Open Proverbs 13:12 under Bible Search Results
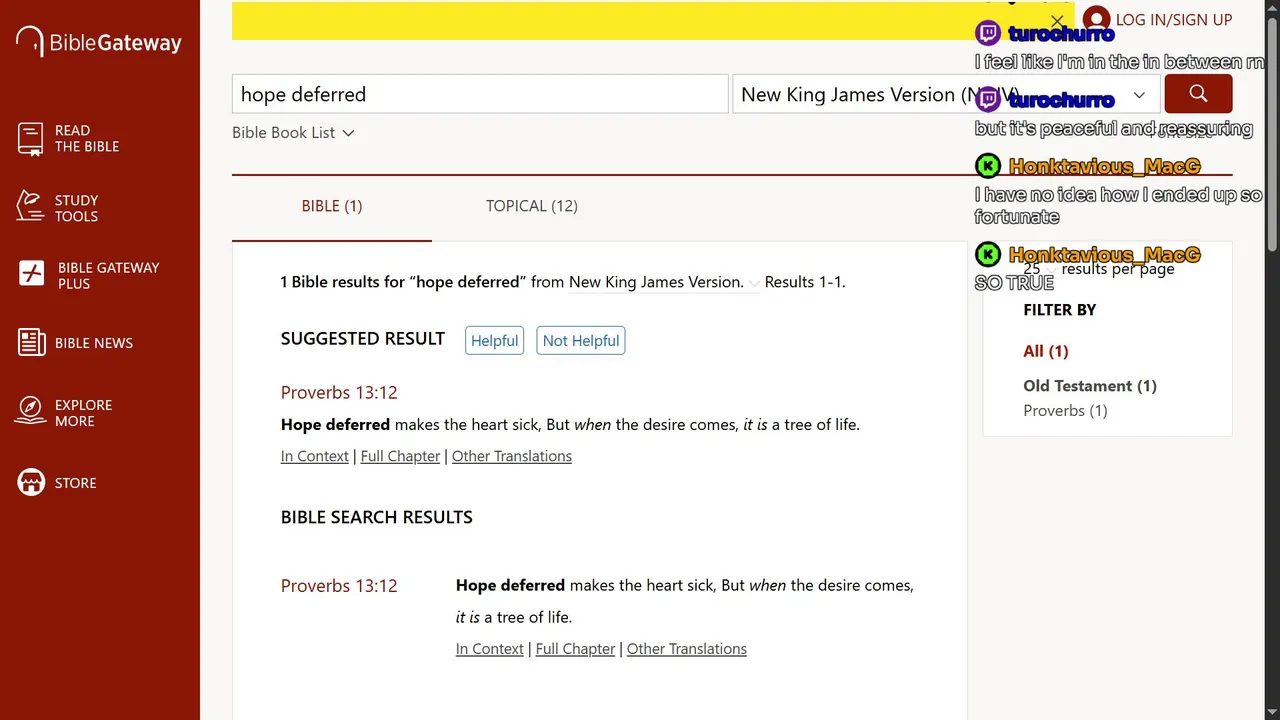 (339, 585)
